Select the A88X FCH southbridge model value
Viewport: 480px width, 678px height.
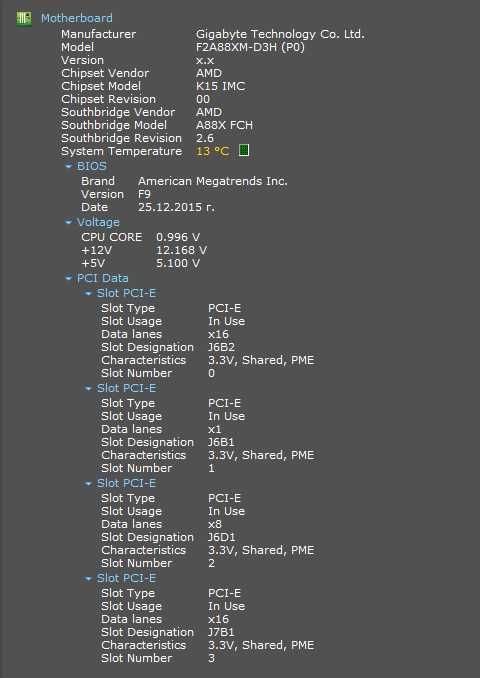click(x=224, y=125)
